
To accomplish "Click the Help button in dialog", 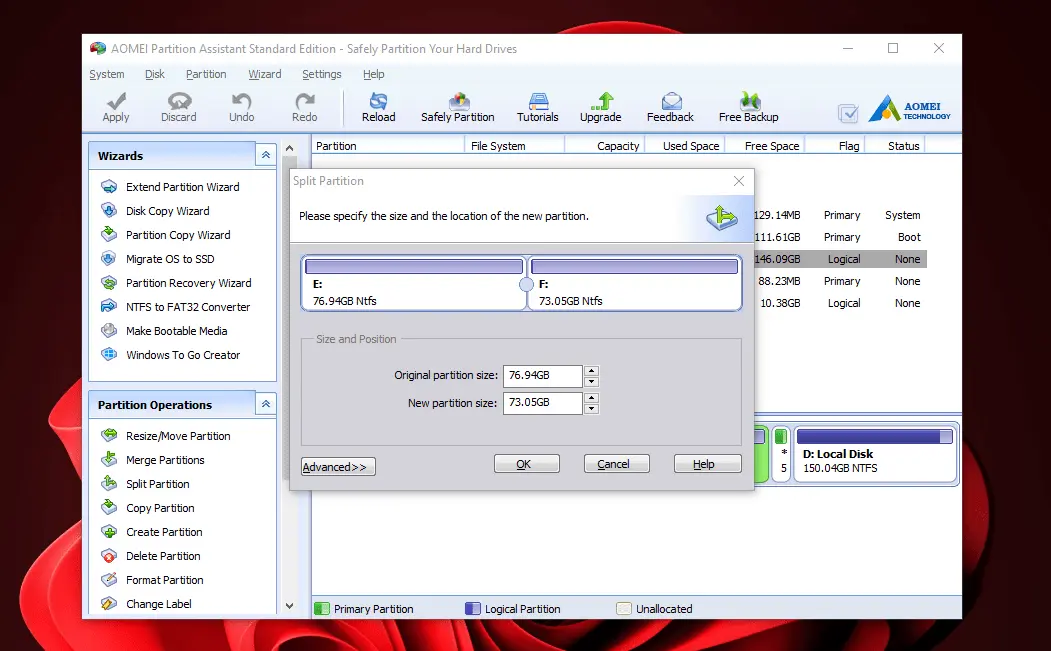I will click(708, 464).
